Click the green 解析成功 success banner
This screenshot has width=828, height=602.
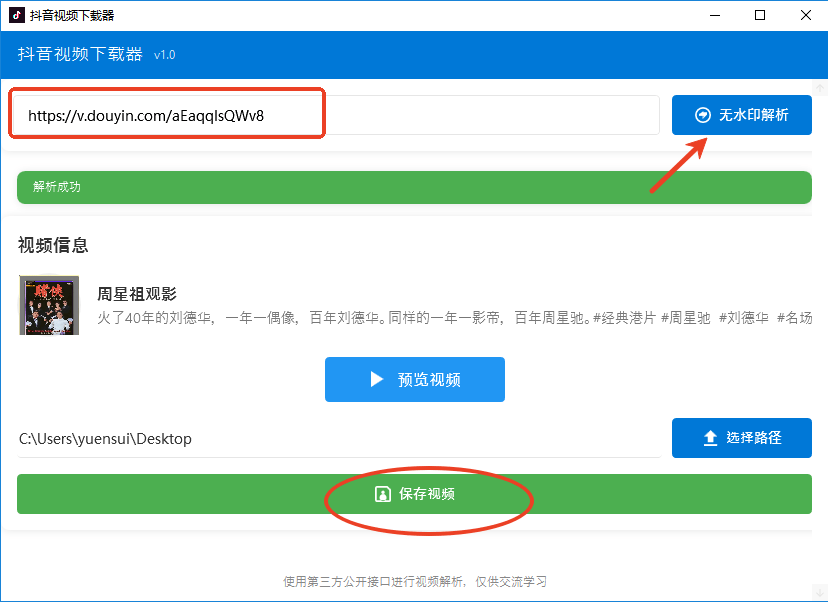pos(414,186)
